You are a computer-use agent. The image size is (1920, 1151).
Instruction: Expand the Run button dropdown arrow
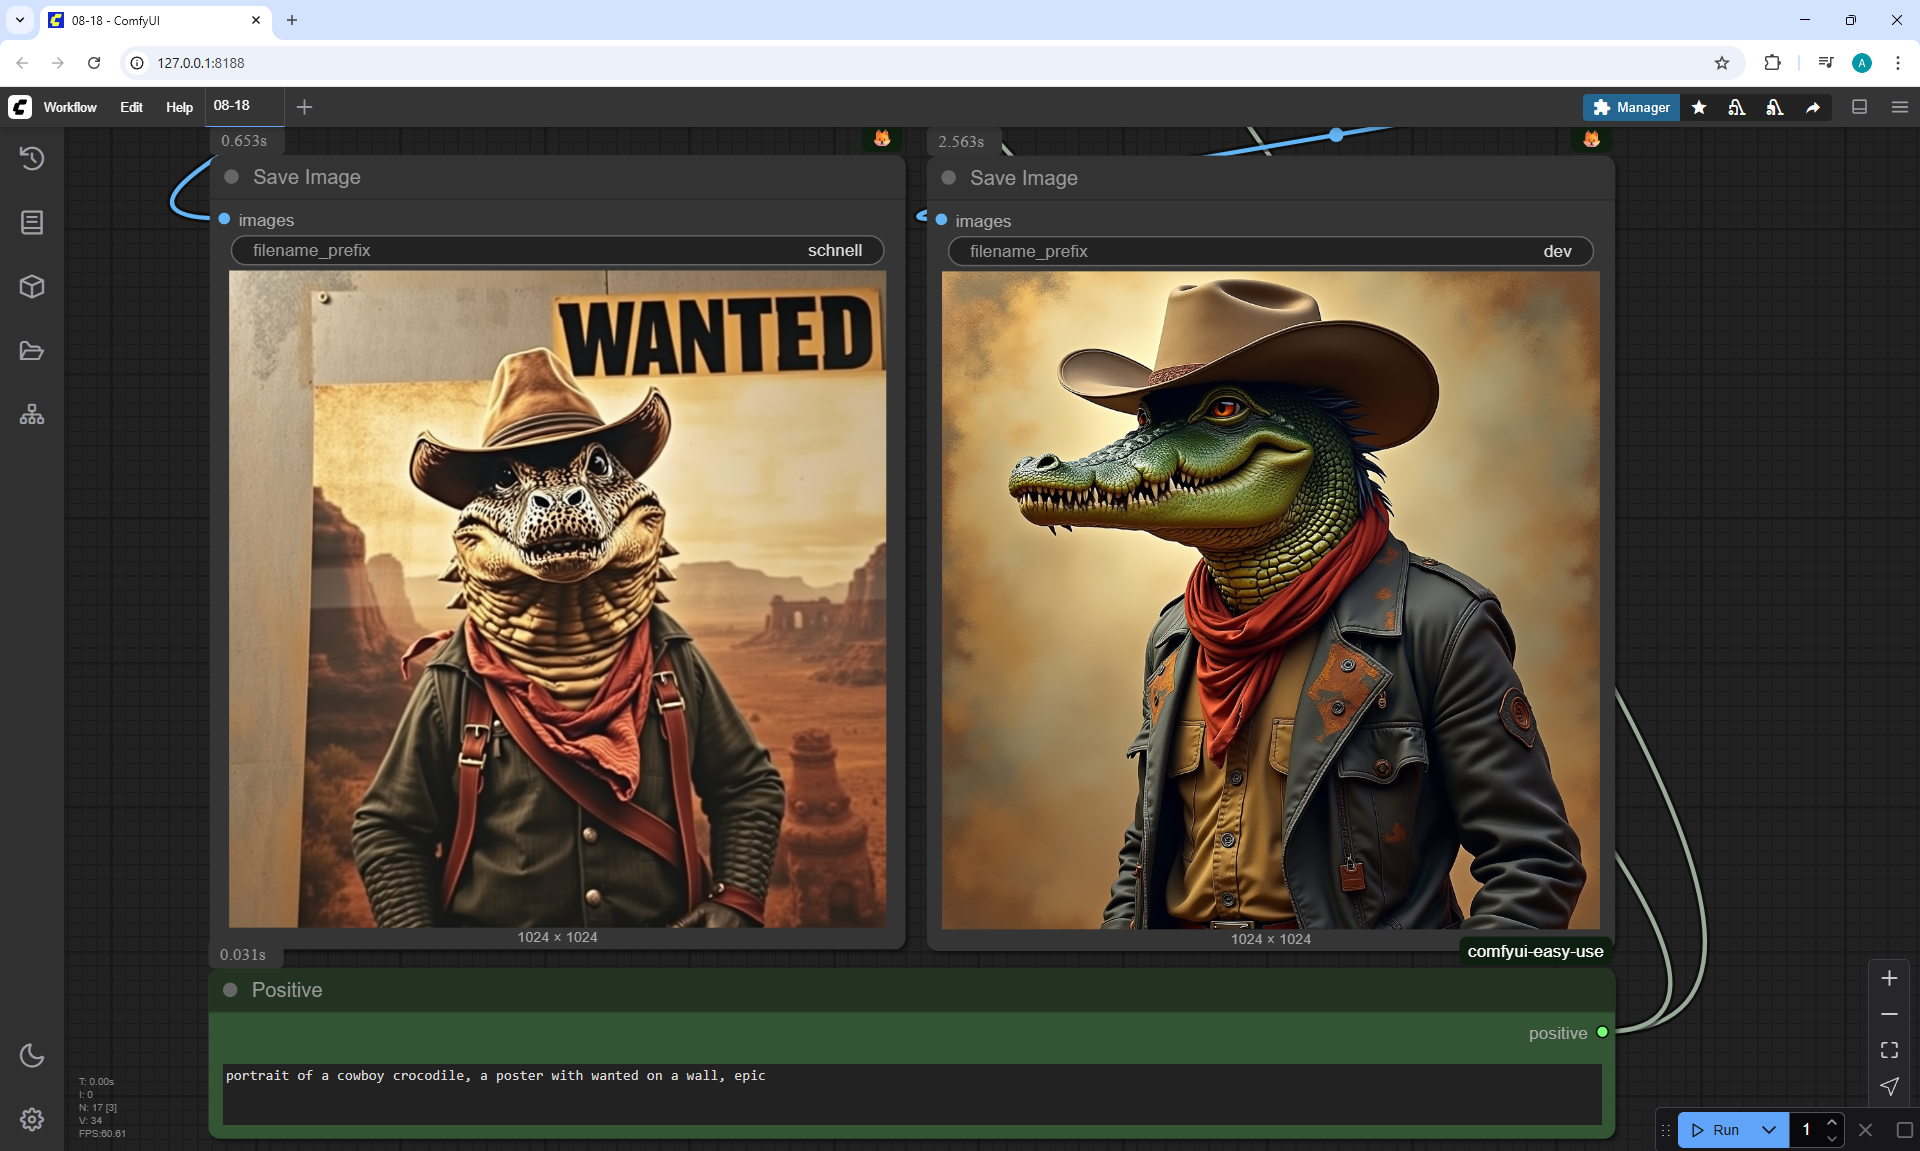[1768, 1130]
